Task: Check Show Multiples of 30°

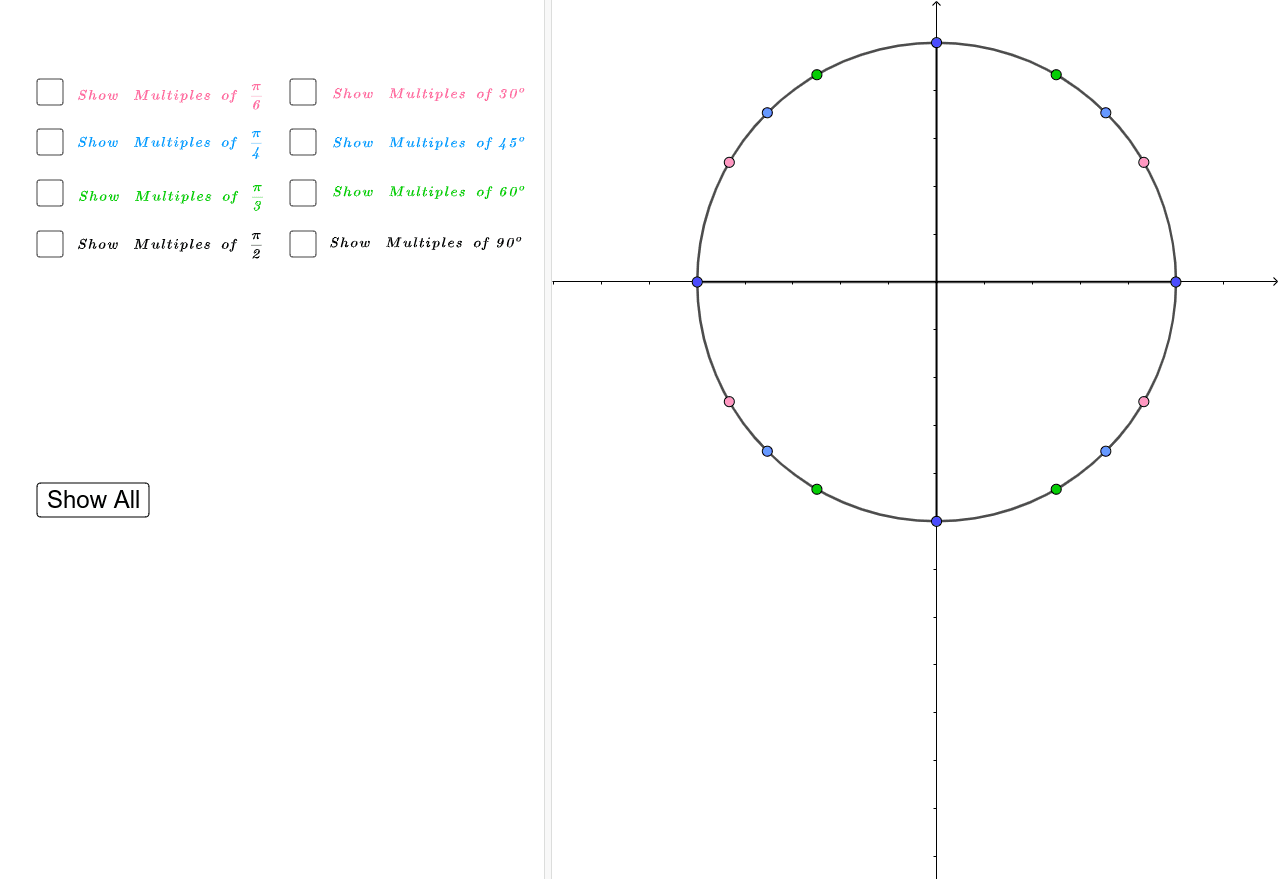Action: pyautogui.click(x=302, y=92)
